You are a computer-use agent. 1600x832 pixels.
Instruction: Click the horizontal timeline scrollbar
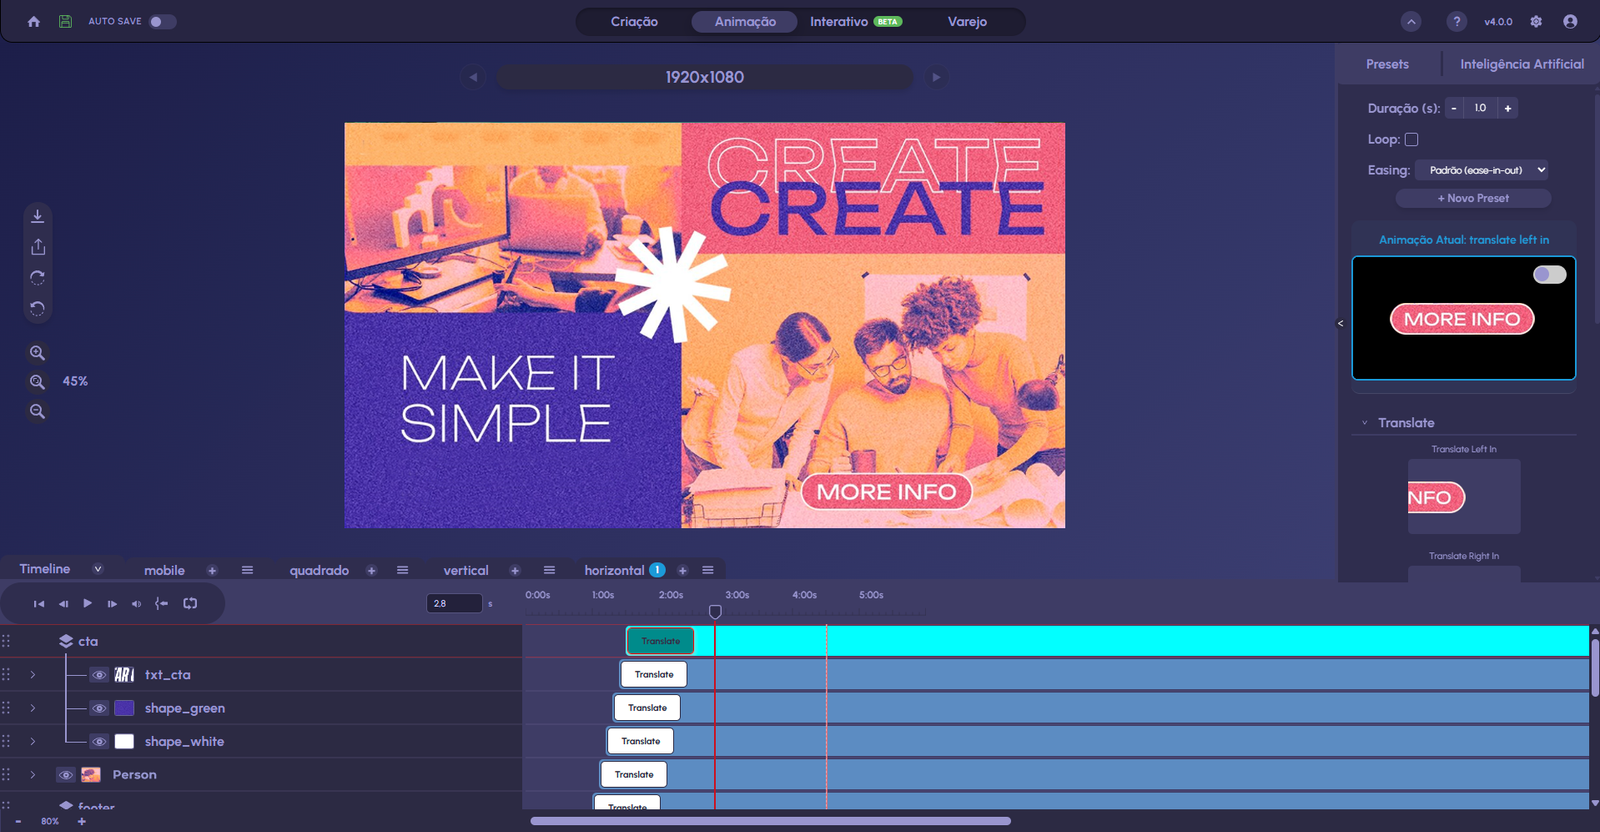(770, 821)
